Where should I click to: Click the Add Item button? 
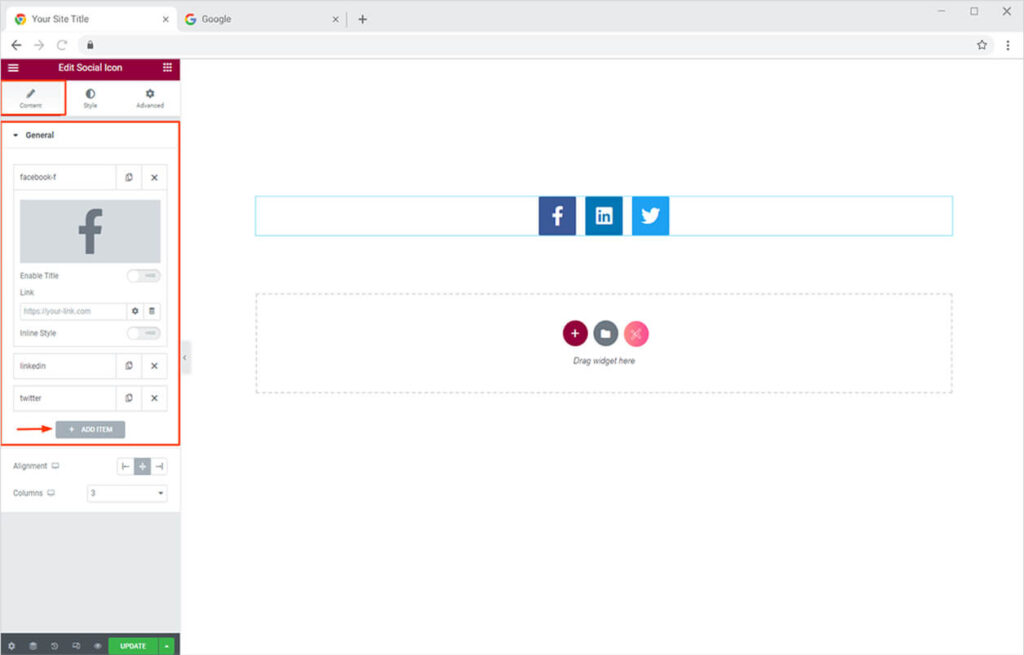pyautogui.click(x=90, y=429)
